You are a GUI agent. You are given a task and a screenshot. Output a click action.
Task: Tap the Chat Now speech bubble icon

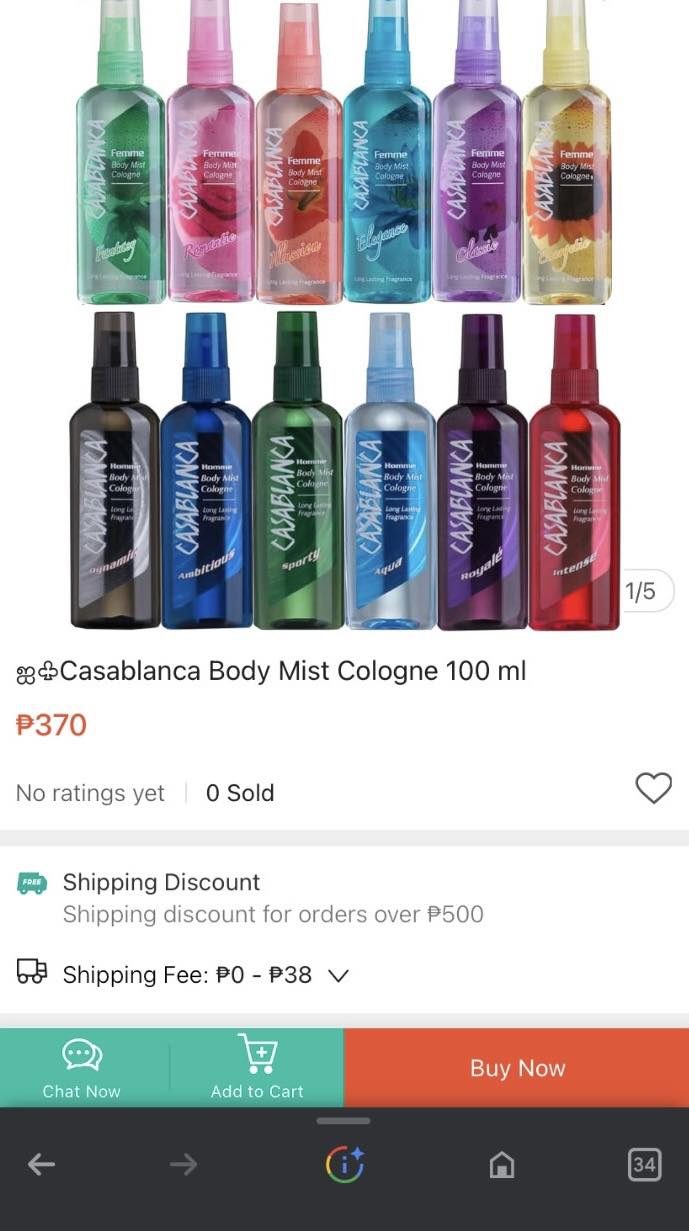(82, 1054)
